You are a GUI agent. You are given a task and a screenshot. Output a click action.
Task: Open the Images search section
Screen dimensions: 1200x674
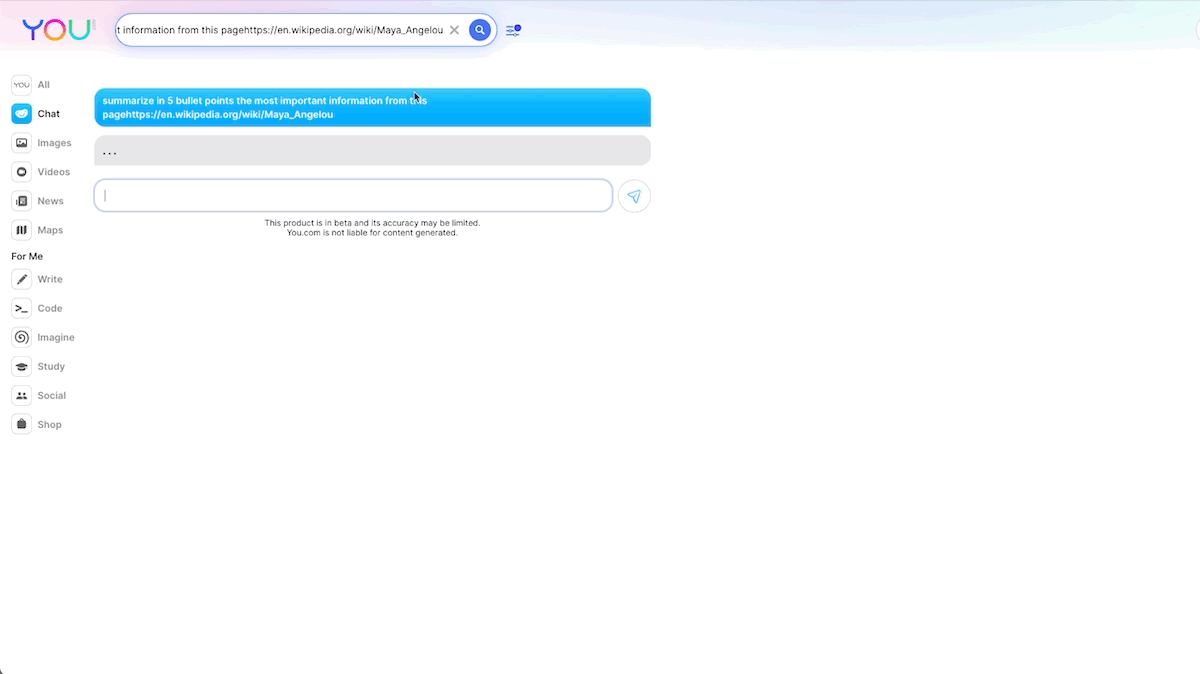tap(21, 142)
